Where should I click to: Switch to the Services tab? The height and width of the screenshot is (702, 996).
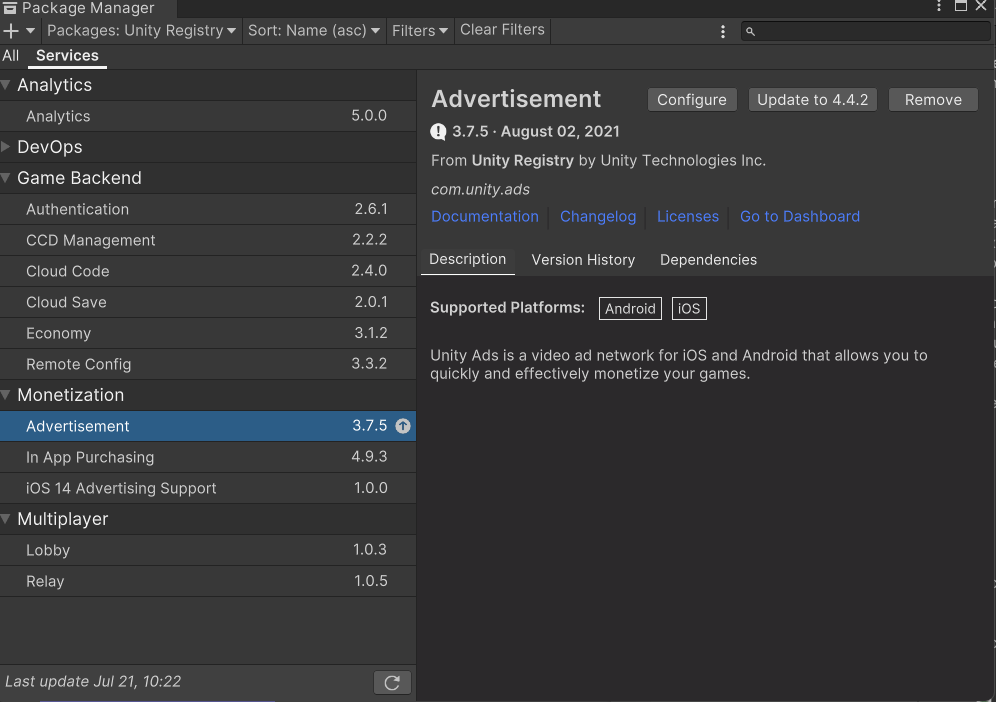point(67,55)
